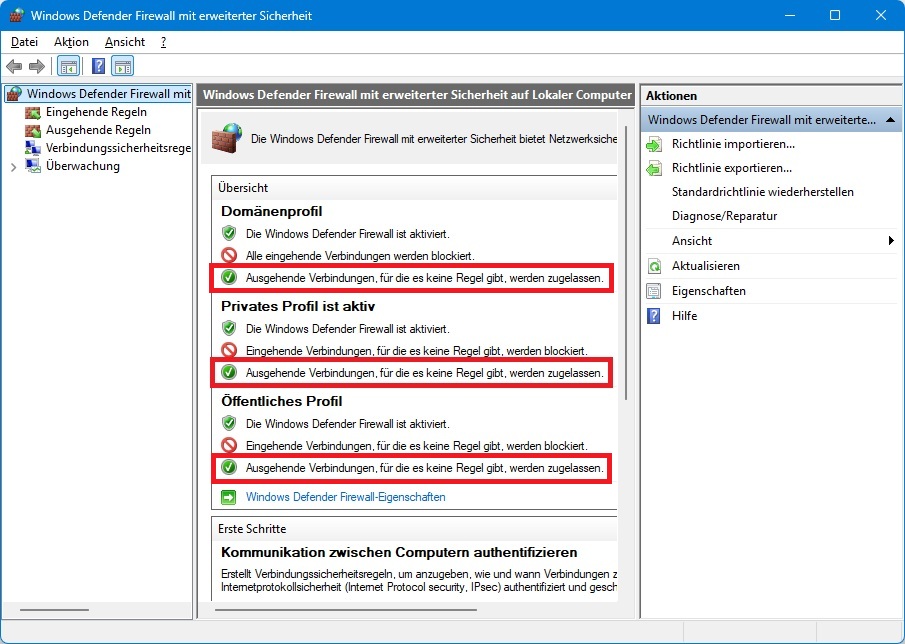905x644 pixels.
Task: Select Eingehende Regeln in tree
Action: coord(96,112)
